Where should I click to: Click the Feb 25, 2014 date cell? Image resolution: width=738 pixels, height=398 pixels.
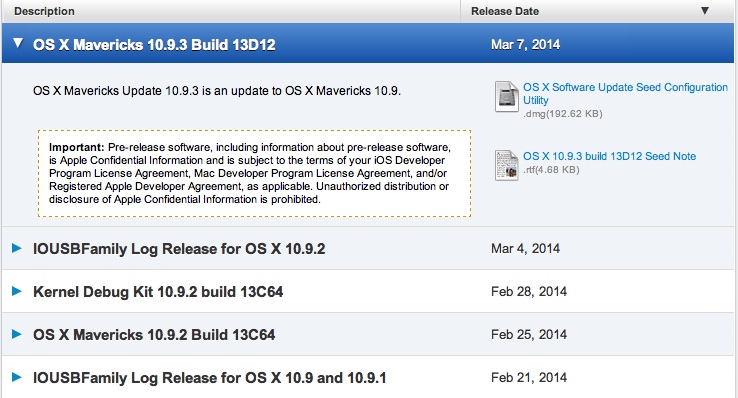coord(529,334)
